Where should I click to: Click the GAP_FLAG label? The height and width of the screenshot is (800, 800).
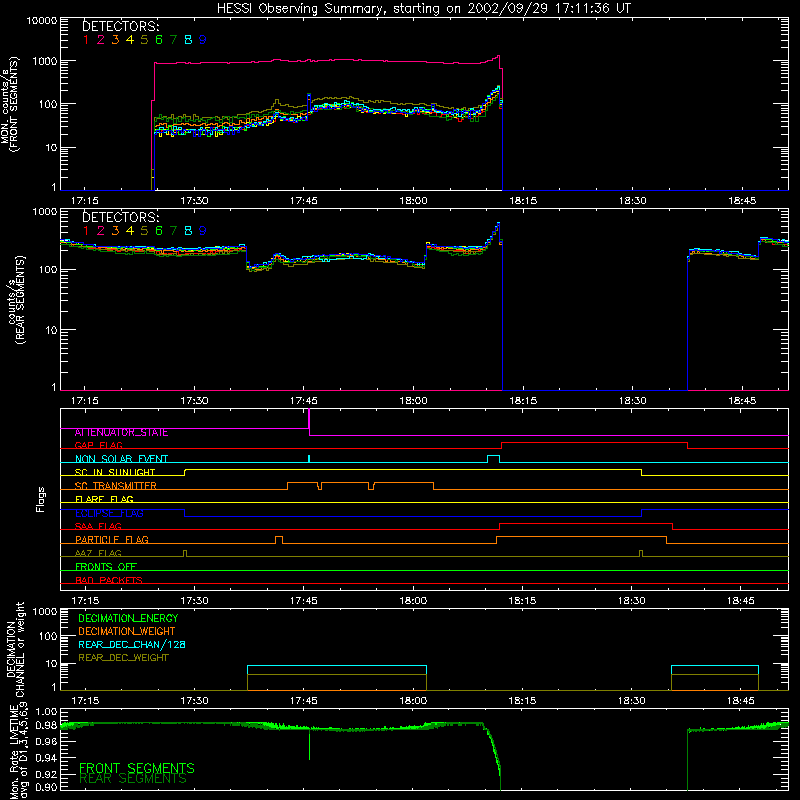98,445
